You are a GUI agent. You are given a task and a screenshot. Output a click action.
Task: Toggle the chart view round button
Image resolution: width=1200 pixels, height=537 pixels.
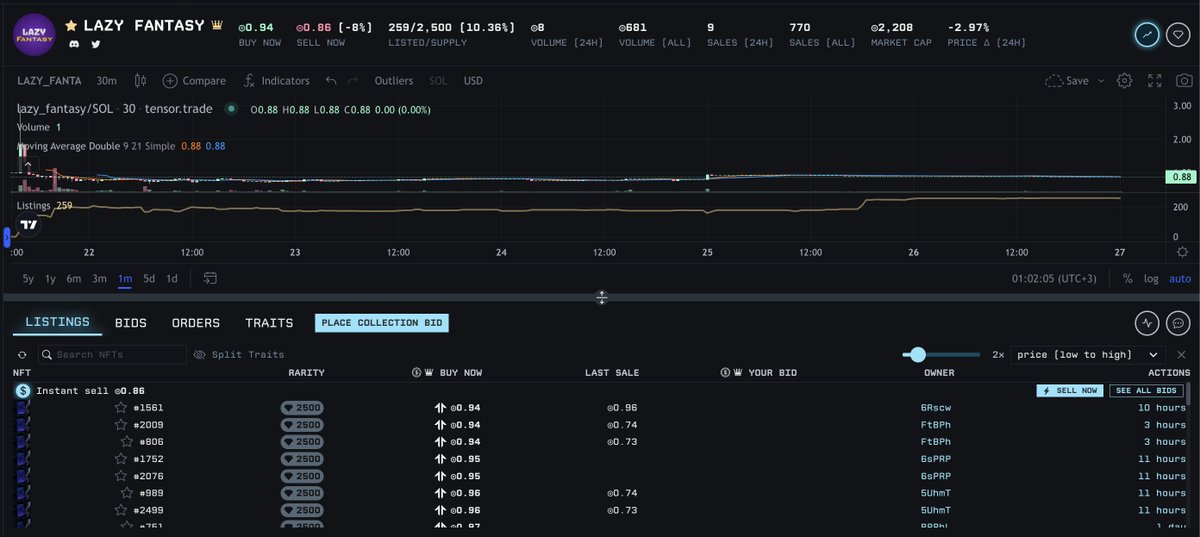[x=1147, y=35]
